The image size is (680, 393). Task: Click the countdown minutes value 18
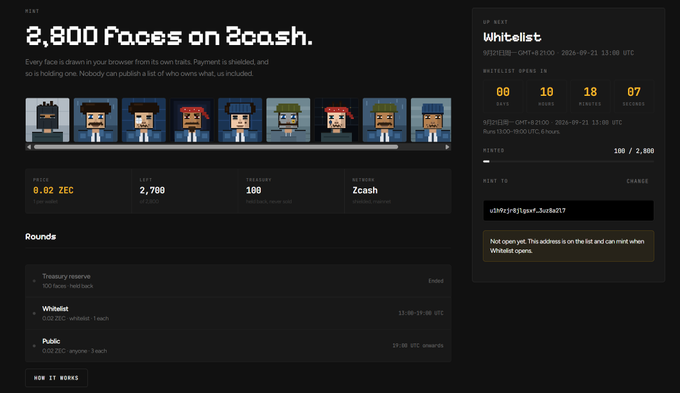pos(590,92)
